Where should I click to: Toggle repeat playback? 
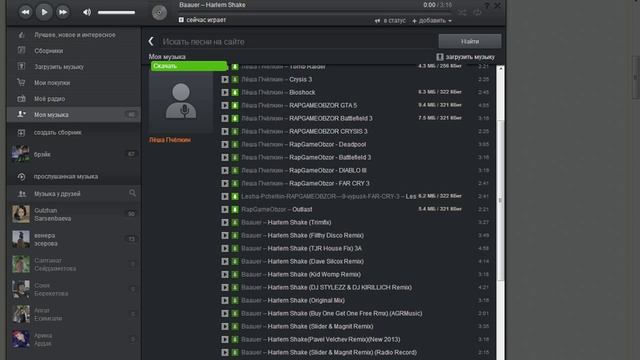click(x=477, y=13)
